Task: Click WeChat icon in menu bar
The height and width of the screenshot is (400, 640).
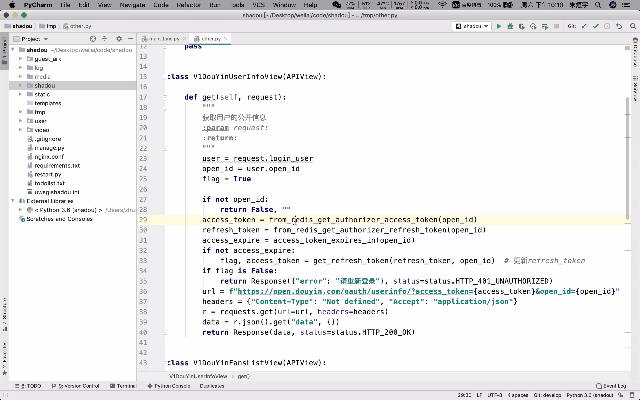Action: (336, 5)
